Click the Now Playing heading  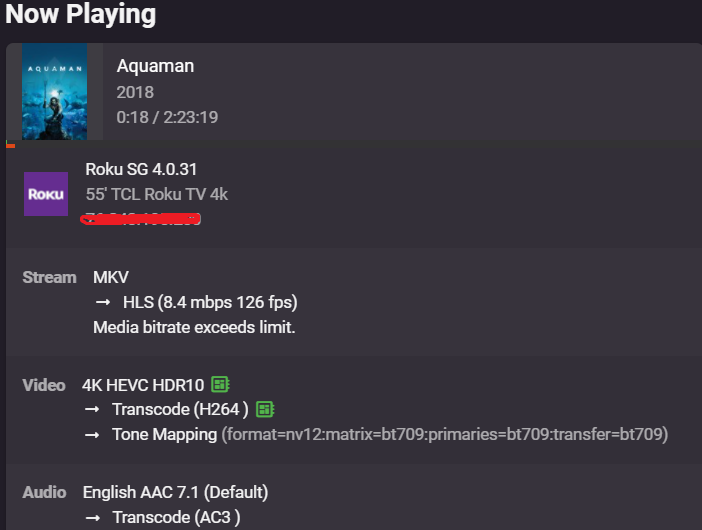[x=81, y=15]
